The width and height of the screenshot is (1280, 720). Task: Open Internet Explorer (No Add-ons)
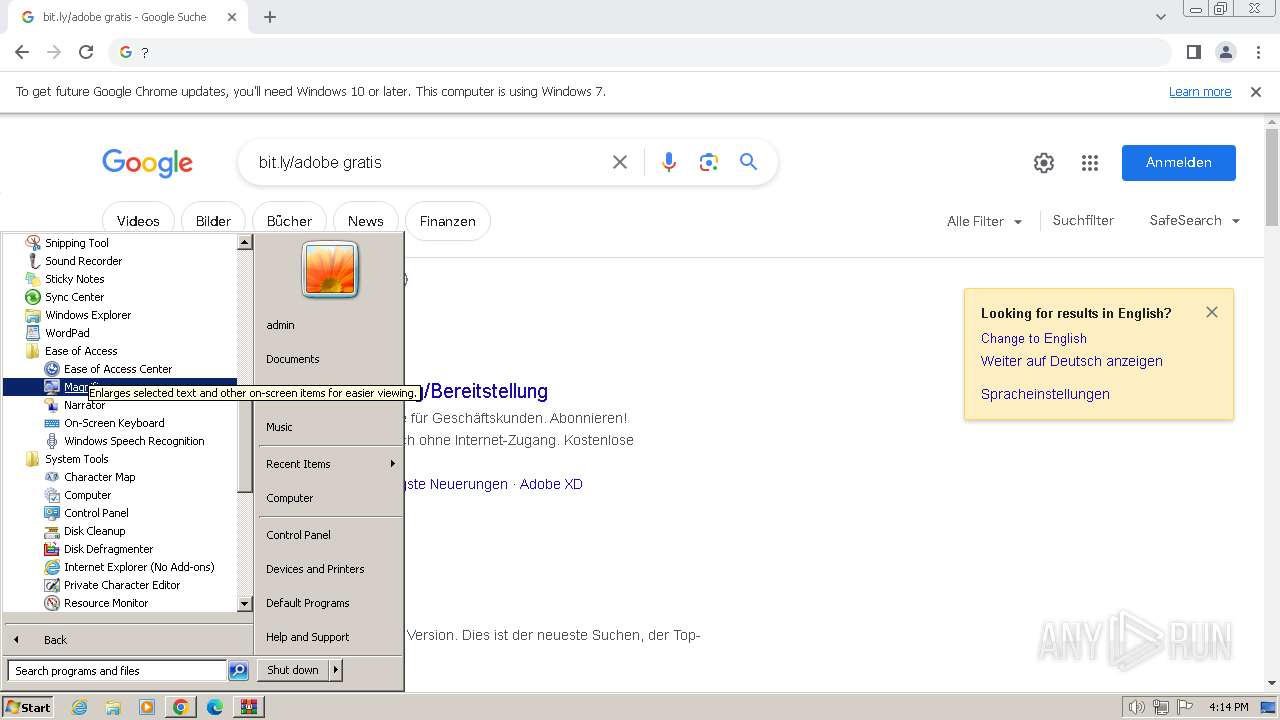pyautogui.click(x=139, y=567)
